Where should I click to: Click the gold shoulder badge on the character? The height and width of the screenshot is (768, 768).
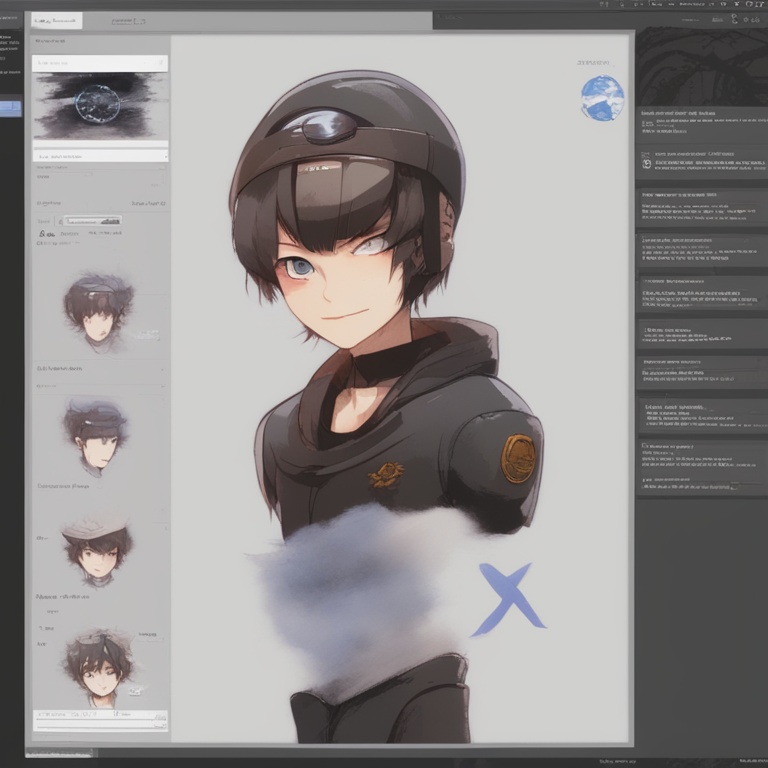[518, 459]
